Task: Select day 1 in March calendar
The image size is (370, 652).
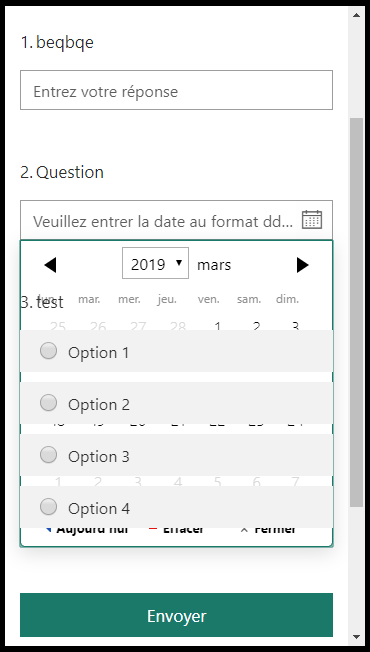Action: click(217, 326)
